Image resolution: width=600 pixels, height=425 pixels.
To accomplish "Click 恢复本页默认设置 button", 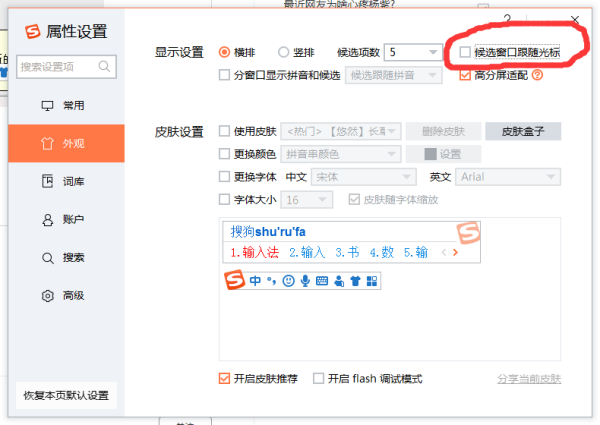I will [66, 395].
